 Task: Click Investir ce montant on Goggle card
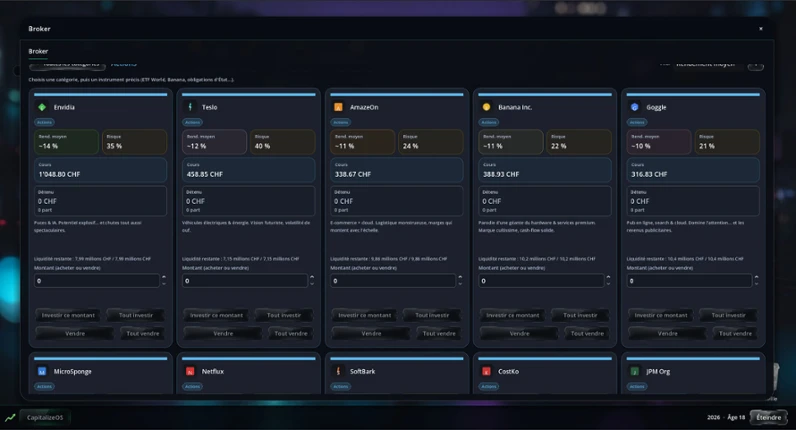click(x=661, y=315)
